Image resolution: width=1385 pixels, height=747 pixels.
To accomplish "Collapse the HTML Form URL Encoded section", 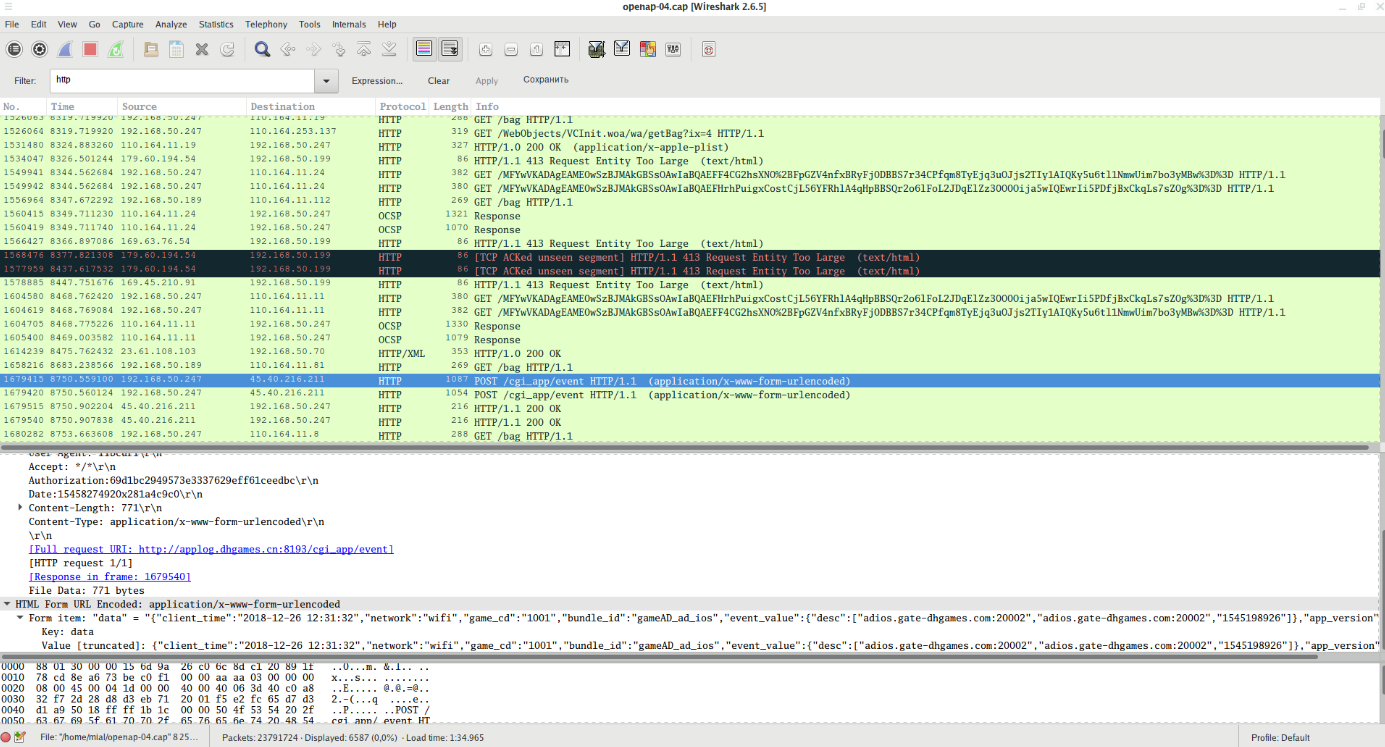I will pos(8,604).
